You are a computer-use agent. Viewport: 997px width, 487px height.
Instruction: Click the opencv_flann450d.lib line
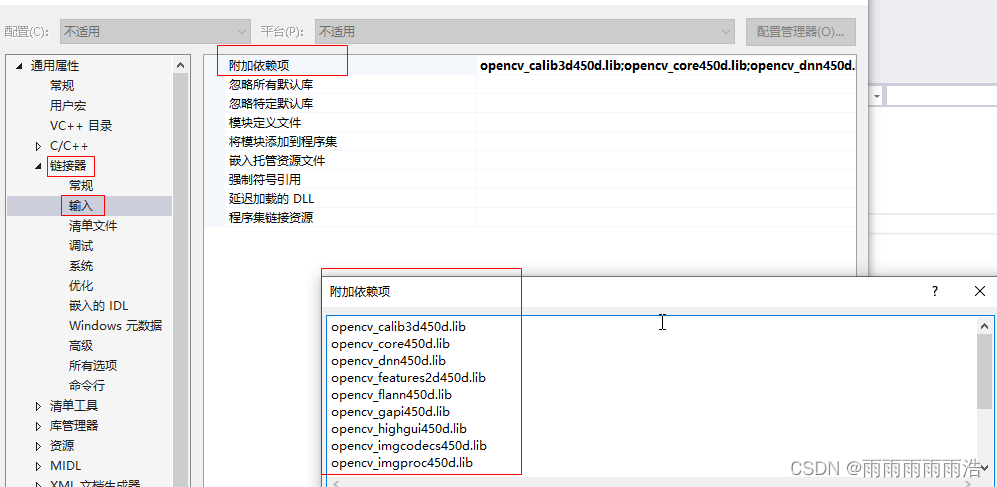click(392, 395)
